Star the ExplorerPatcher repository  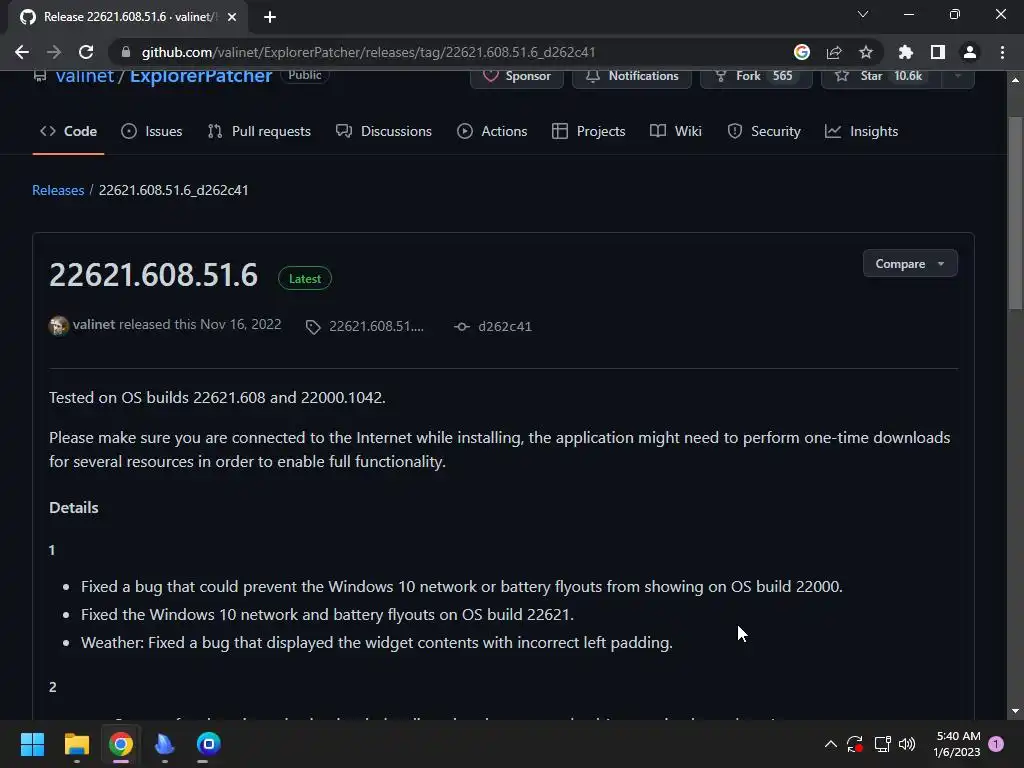881,76
